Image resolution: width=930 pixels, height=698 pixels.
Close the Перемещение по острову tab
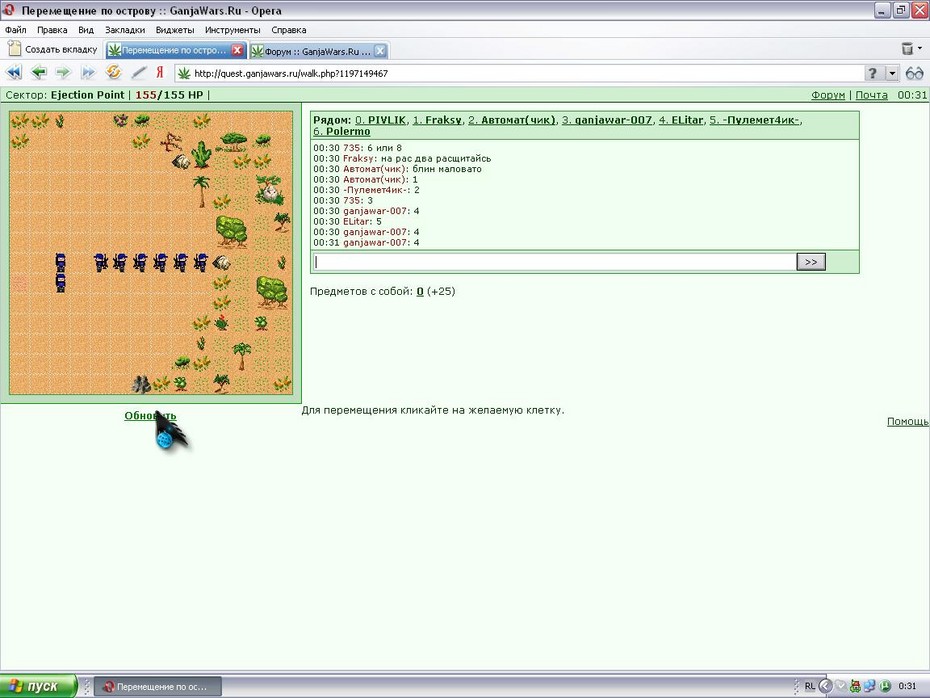tap(237, 50)
